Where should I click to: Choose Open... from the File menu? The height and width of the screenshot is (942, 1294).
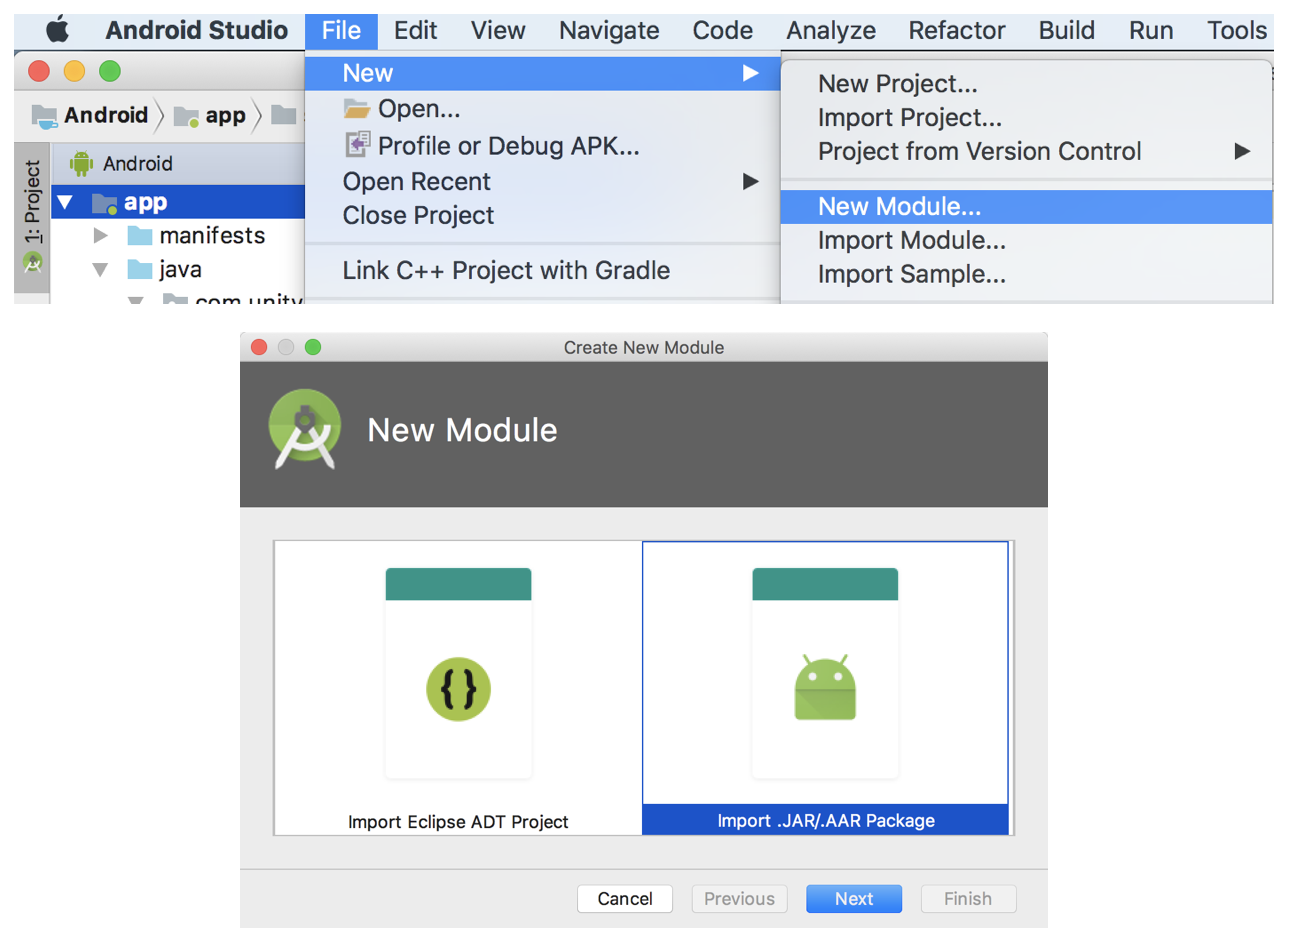(542, 108)
